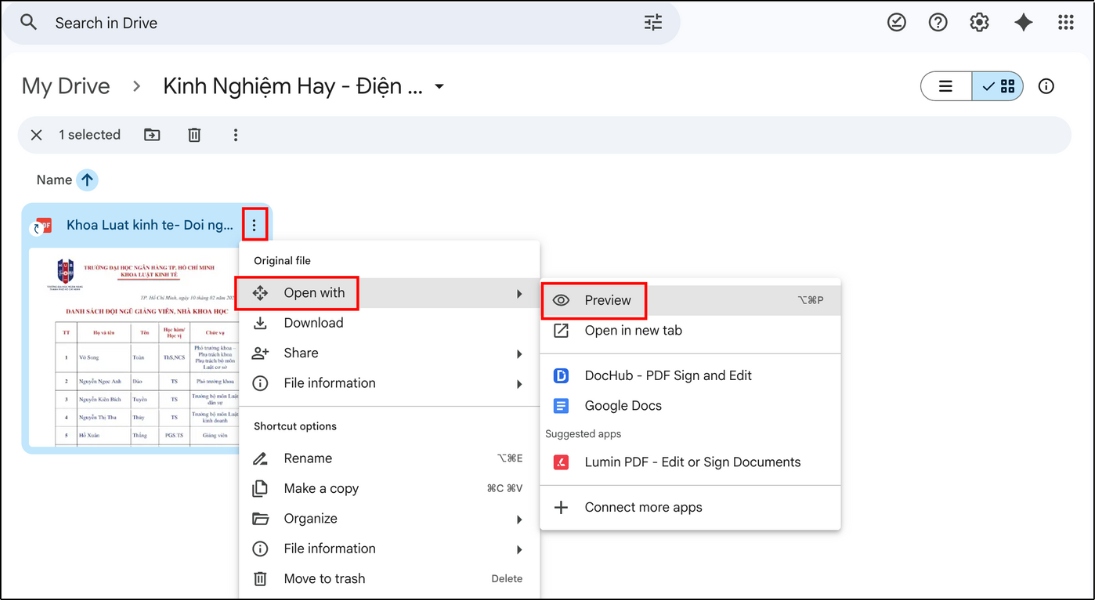Click the offline ready status icon
The height and width of the screenshot is (600, 1095).
tap(896, 22)
